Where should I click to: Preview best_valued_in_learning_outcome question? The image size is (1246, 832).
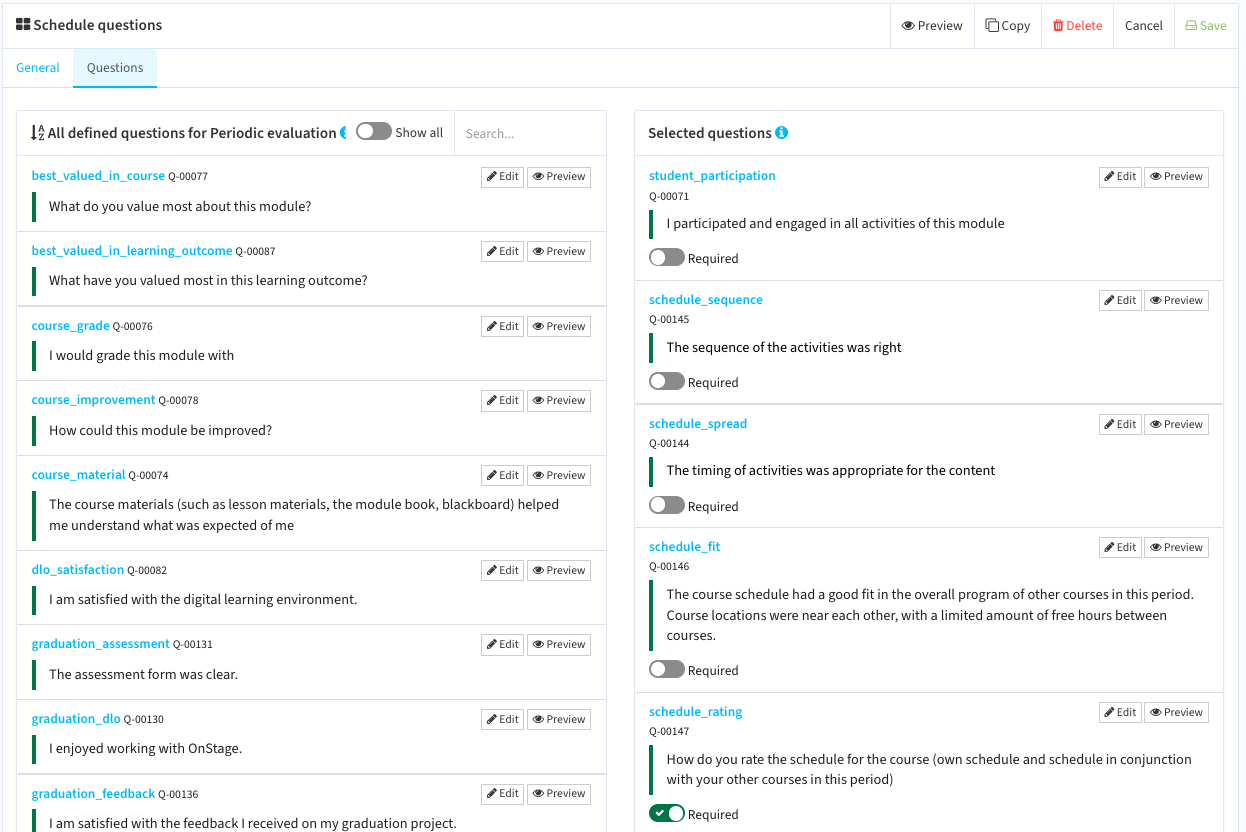pyautogui.click(x=559, y=252)
